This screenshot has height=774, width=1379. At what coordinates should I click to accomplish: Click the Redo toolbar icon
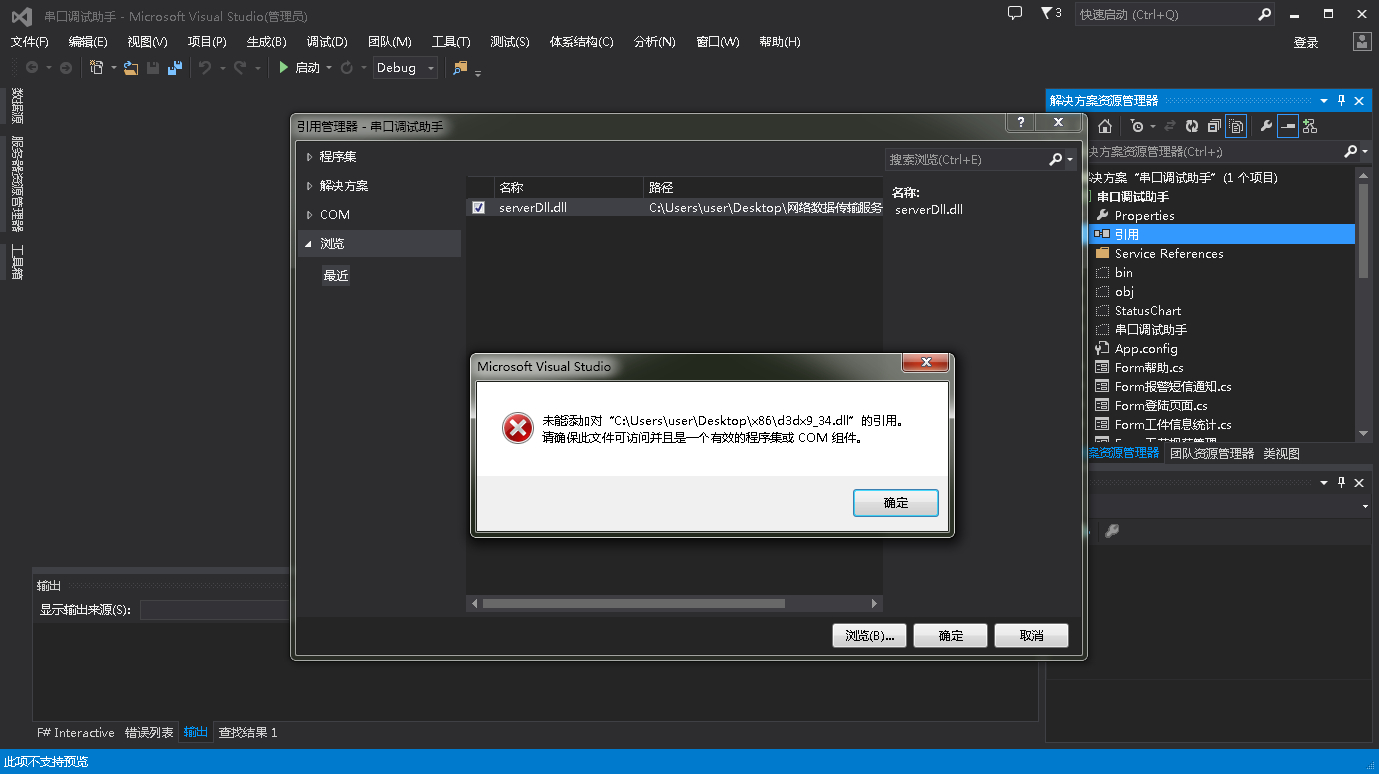240,68
